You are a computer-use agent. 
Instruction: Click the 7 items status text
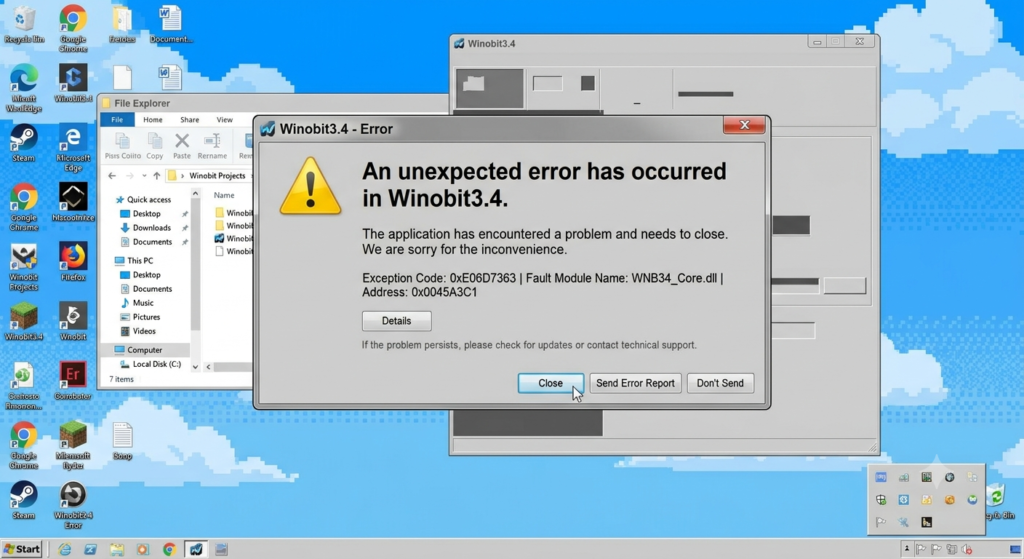(x=121, y=379)
